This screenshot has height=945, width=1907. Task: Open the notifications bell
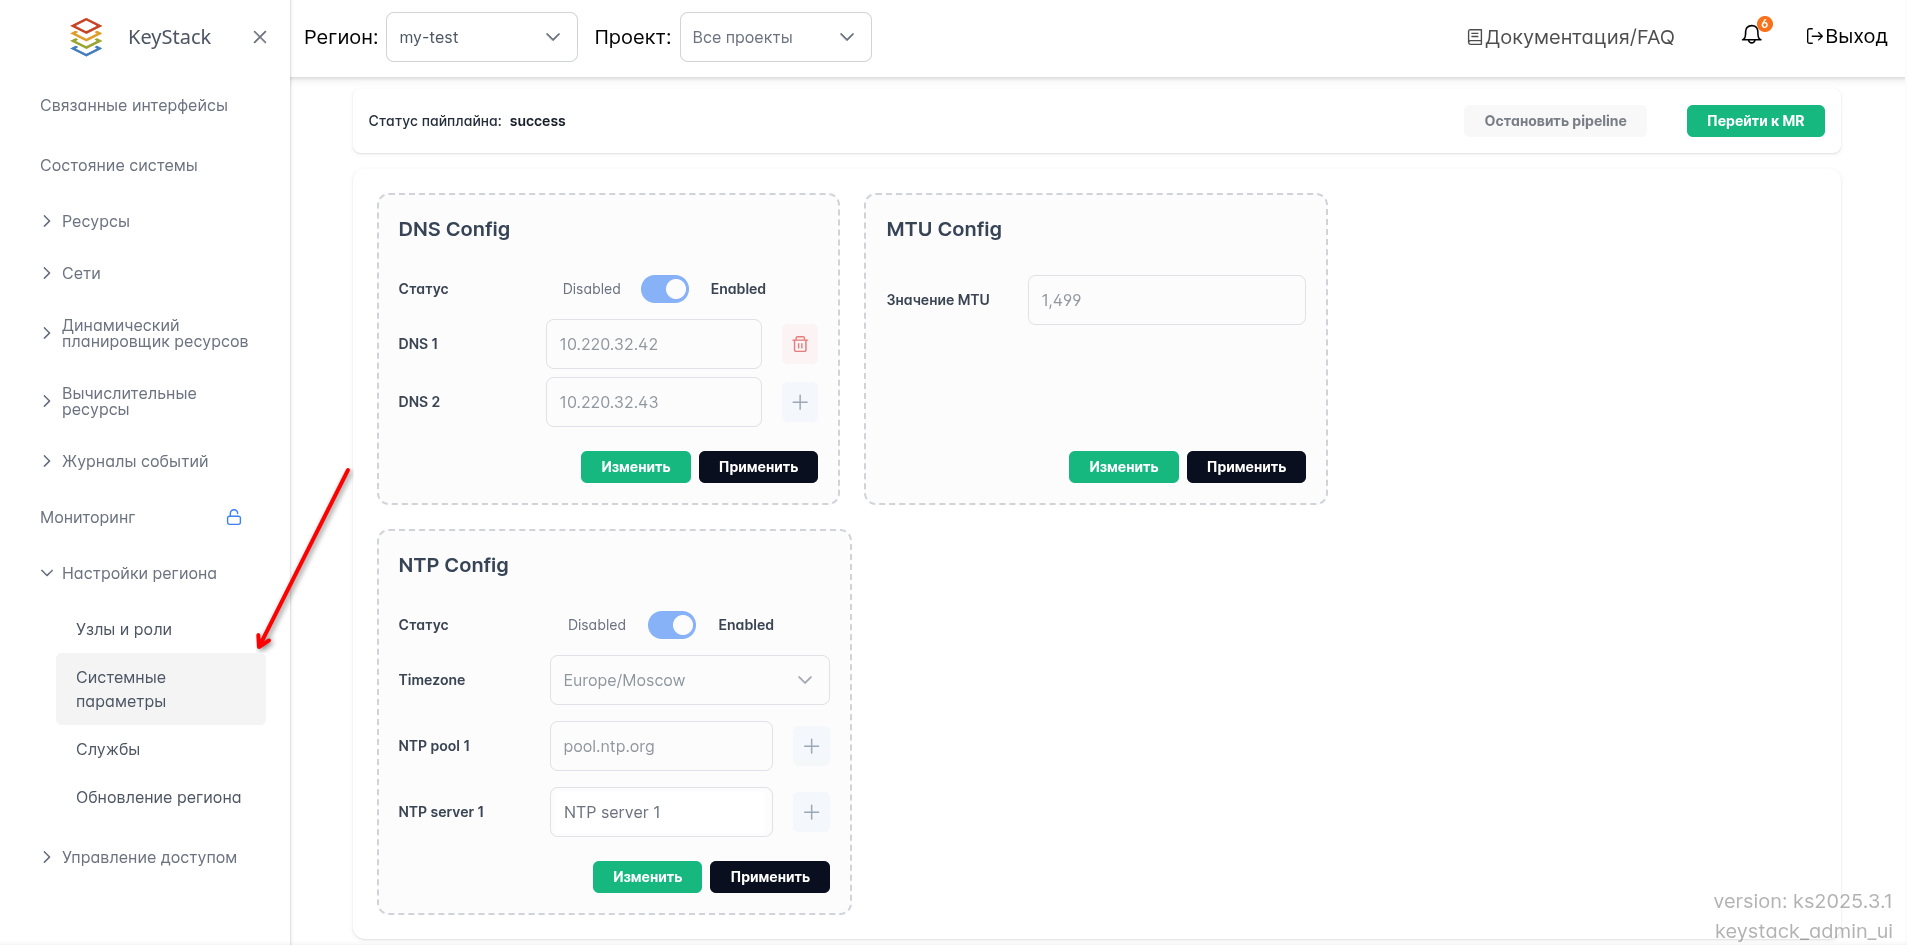tap(1751, 35)
